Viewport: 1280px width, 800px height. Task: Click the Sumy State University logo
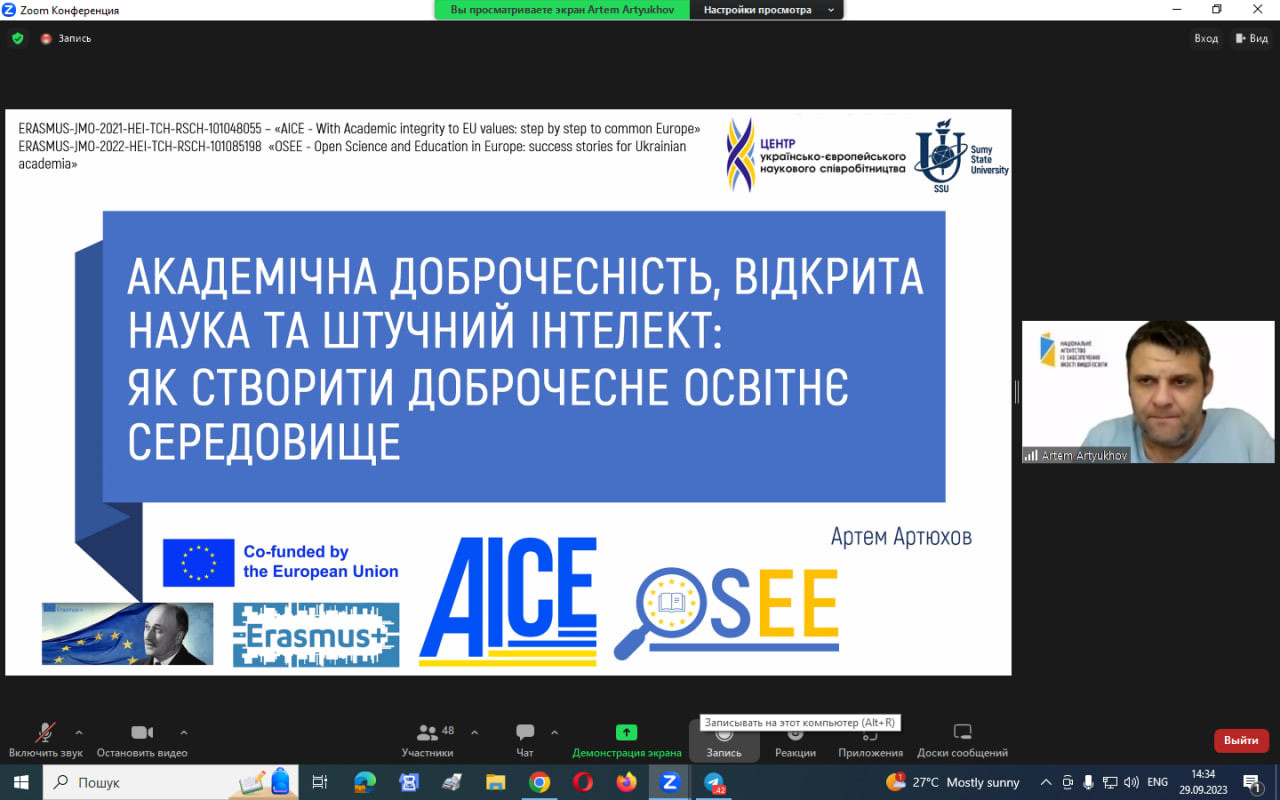961,156
